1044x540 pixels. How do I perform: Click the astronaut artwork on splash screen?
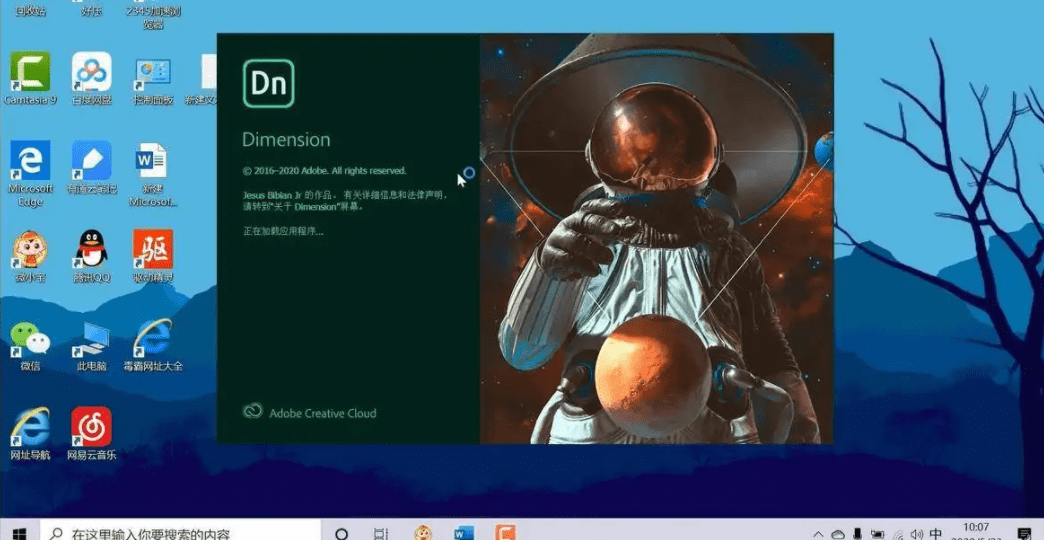pyautogui.click(x=656, y=238)
